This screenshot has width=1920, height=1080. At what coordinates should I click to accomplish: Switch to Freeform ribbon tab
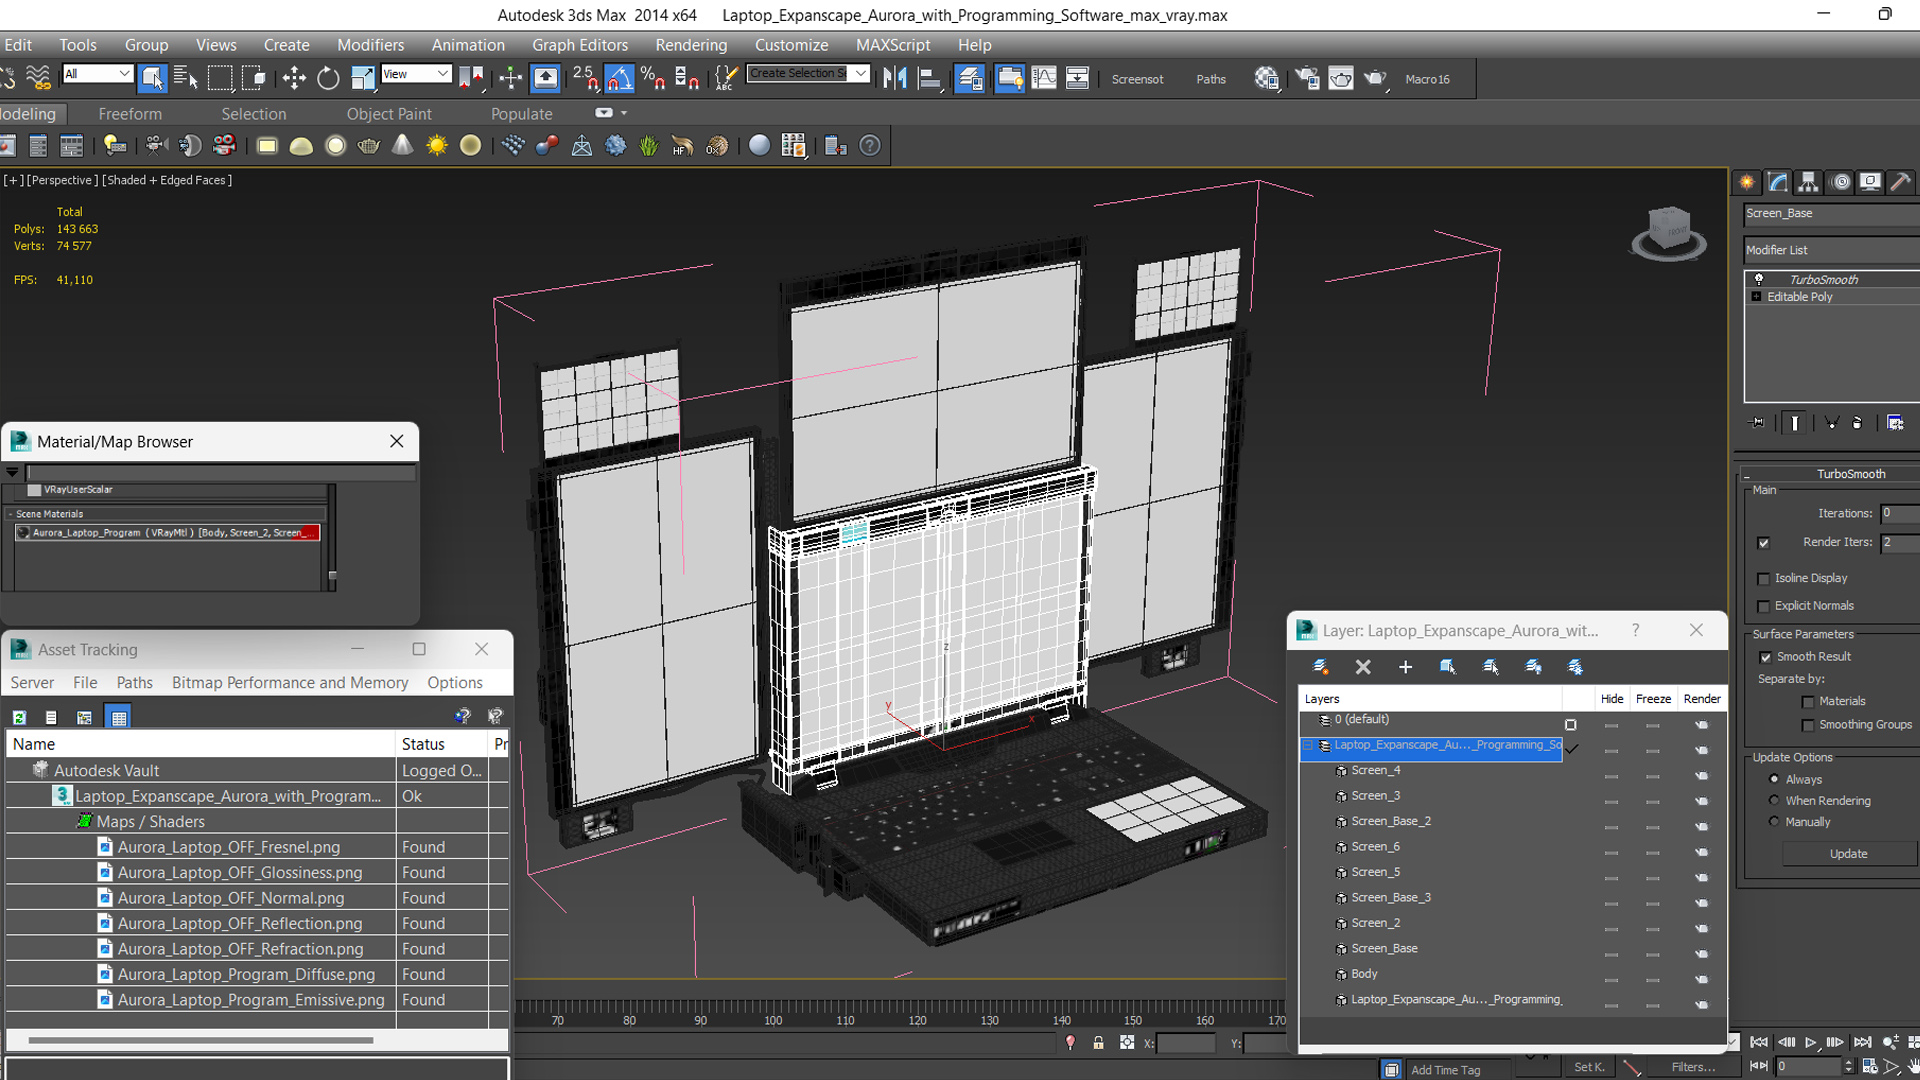[x=130, y=114]
